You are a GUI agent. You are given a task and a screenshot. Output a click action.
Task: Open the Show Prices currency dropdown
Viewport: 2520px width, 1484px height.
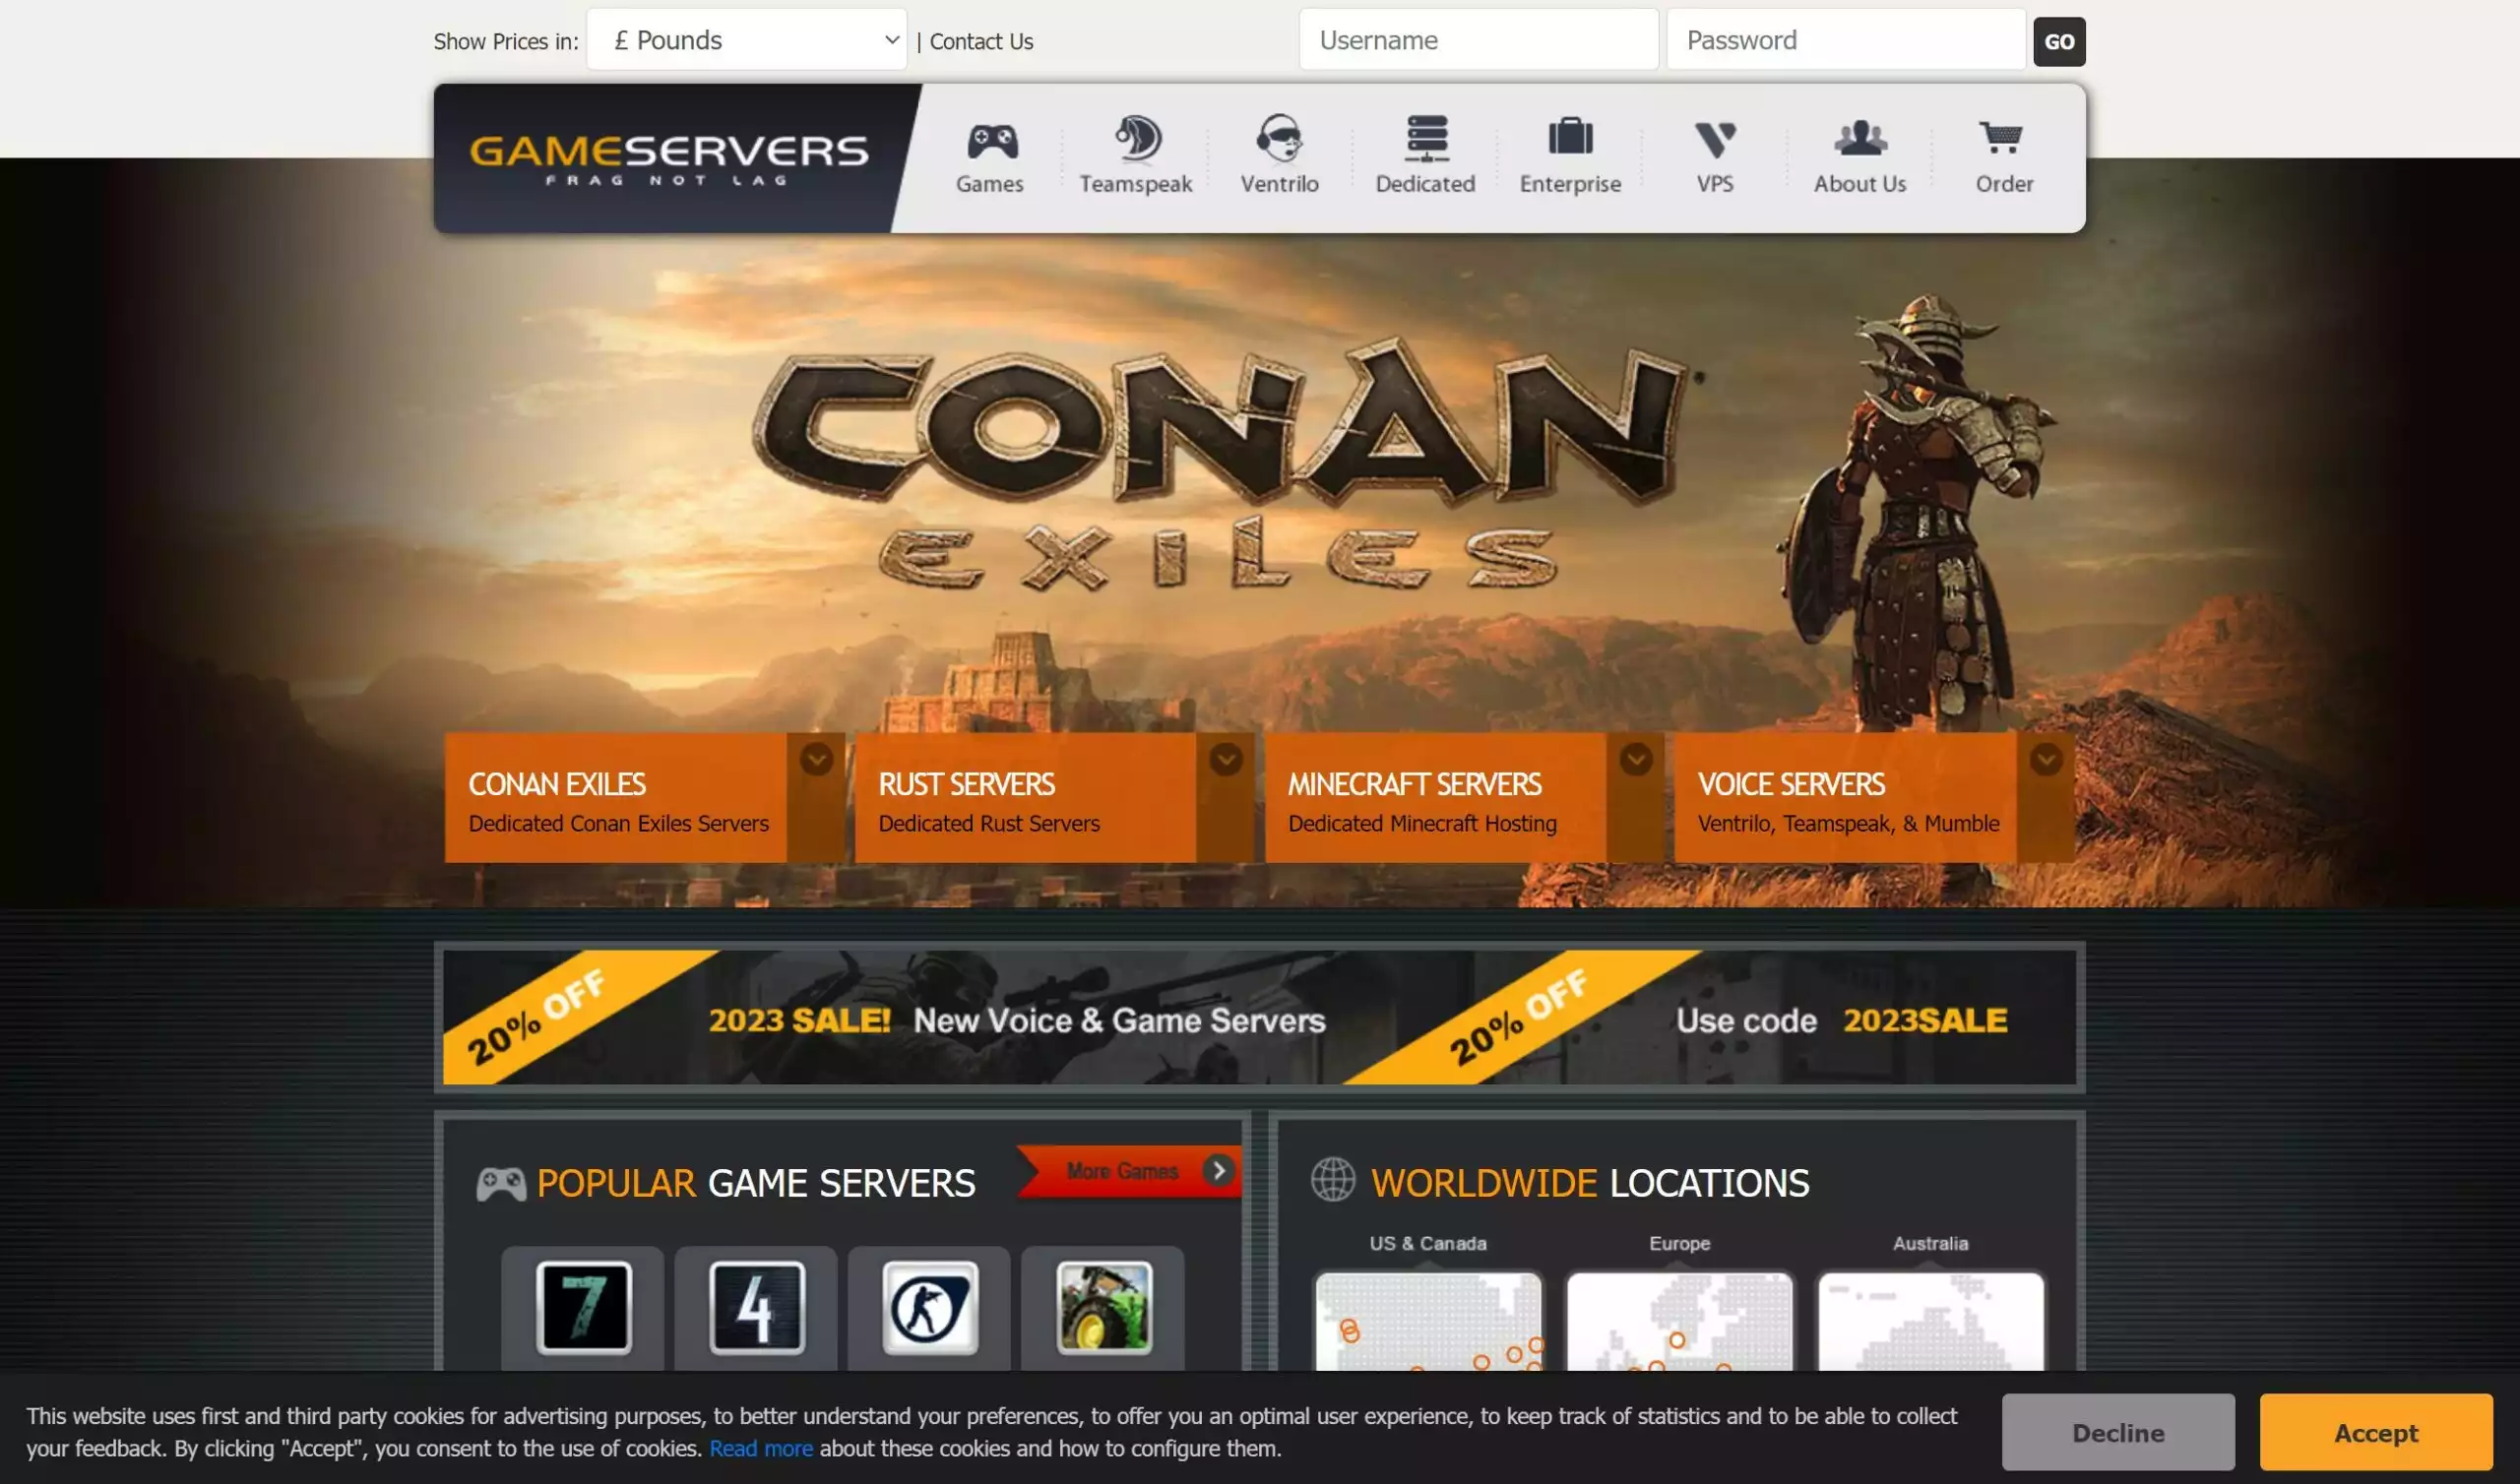(x=746, y=40)
